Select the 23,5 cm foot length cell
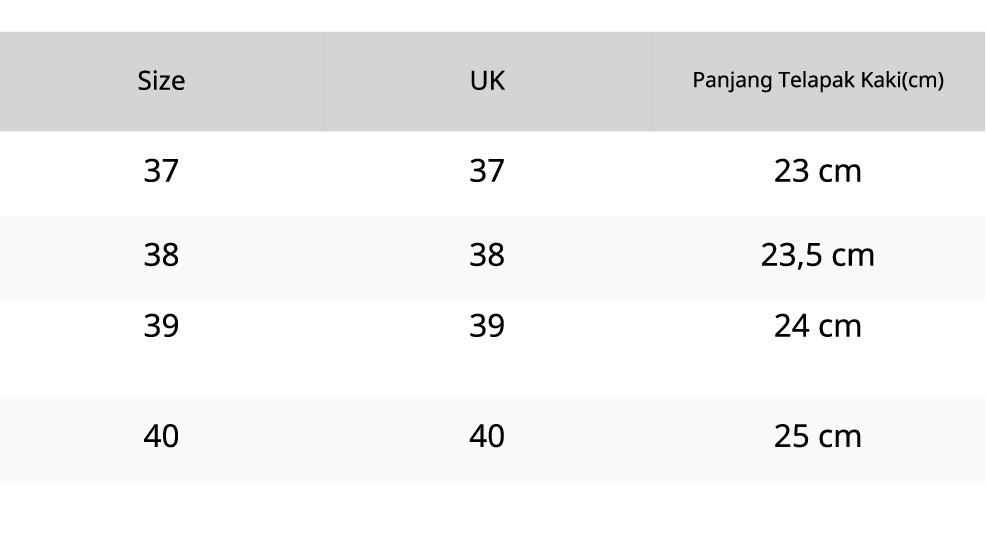986x549 pixels. pos(817,255)
